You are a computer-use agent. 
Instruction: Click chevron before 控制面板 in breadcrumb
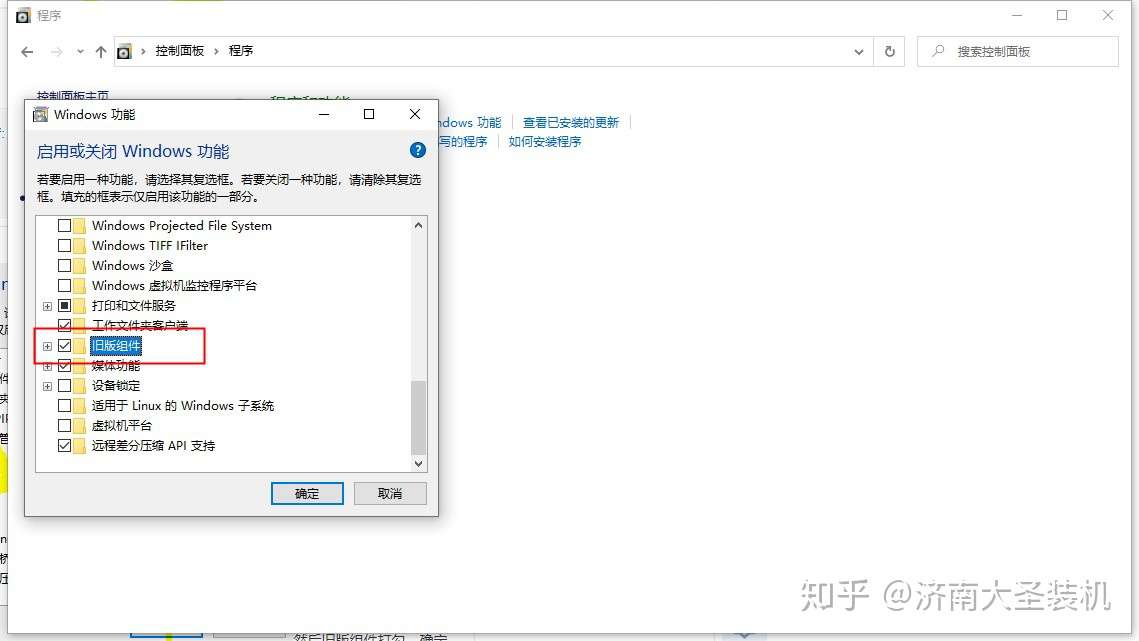[x=143, y=51]
